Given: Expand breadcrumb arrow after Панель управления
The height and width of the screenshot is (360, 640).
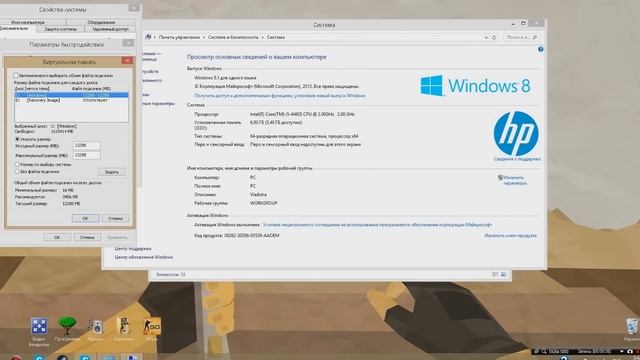Looking at the screenshot, I should pos(204,38).
